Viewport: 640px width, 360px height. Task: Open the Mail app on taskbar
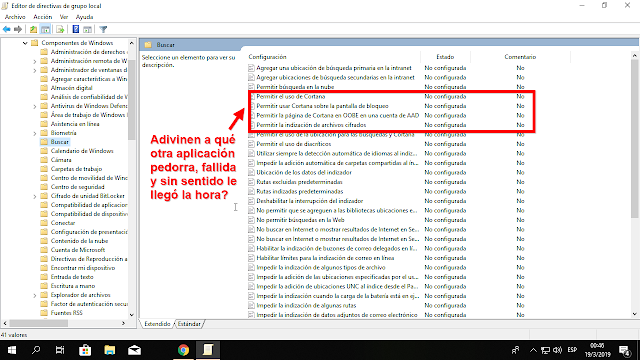[134, 350]
